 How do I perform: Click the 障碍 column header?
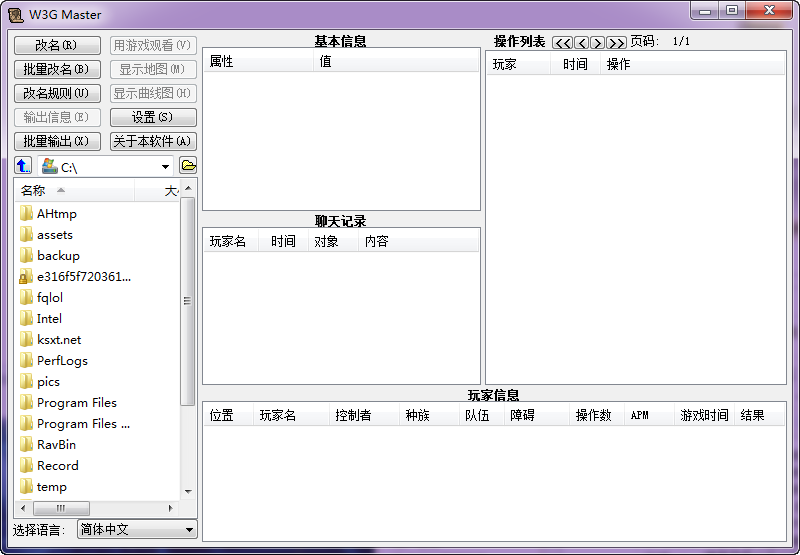point(537,415)
